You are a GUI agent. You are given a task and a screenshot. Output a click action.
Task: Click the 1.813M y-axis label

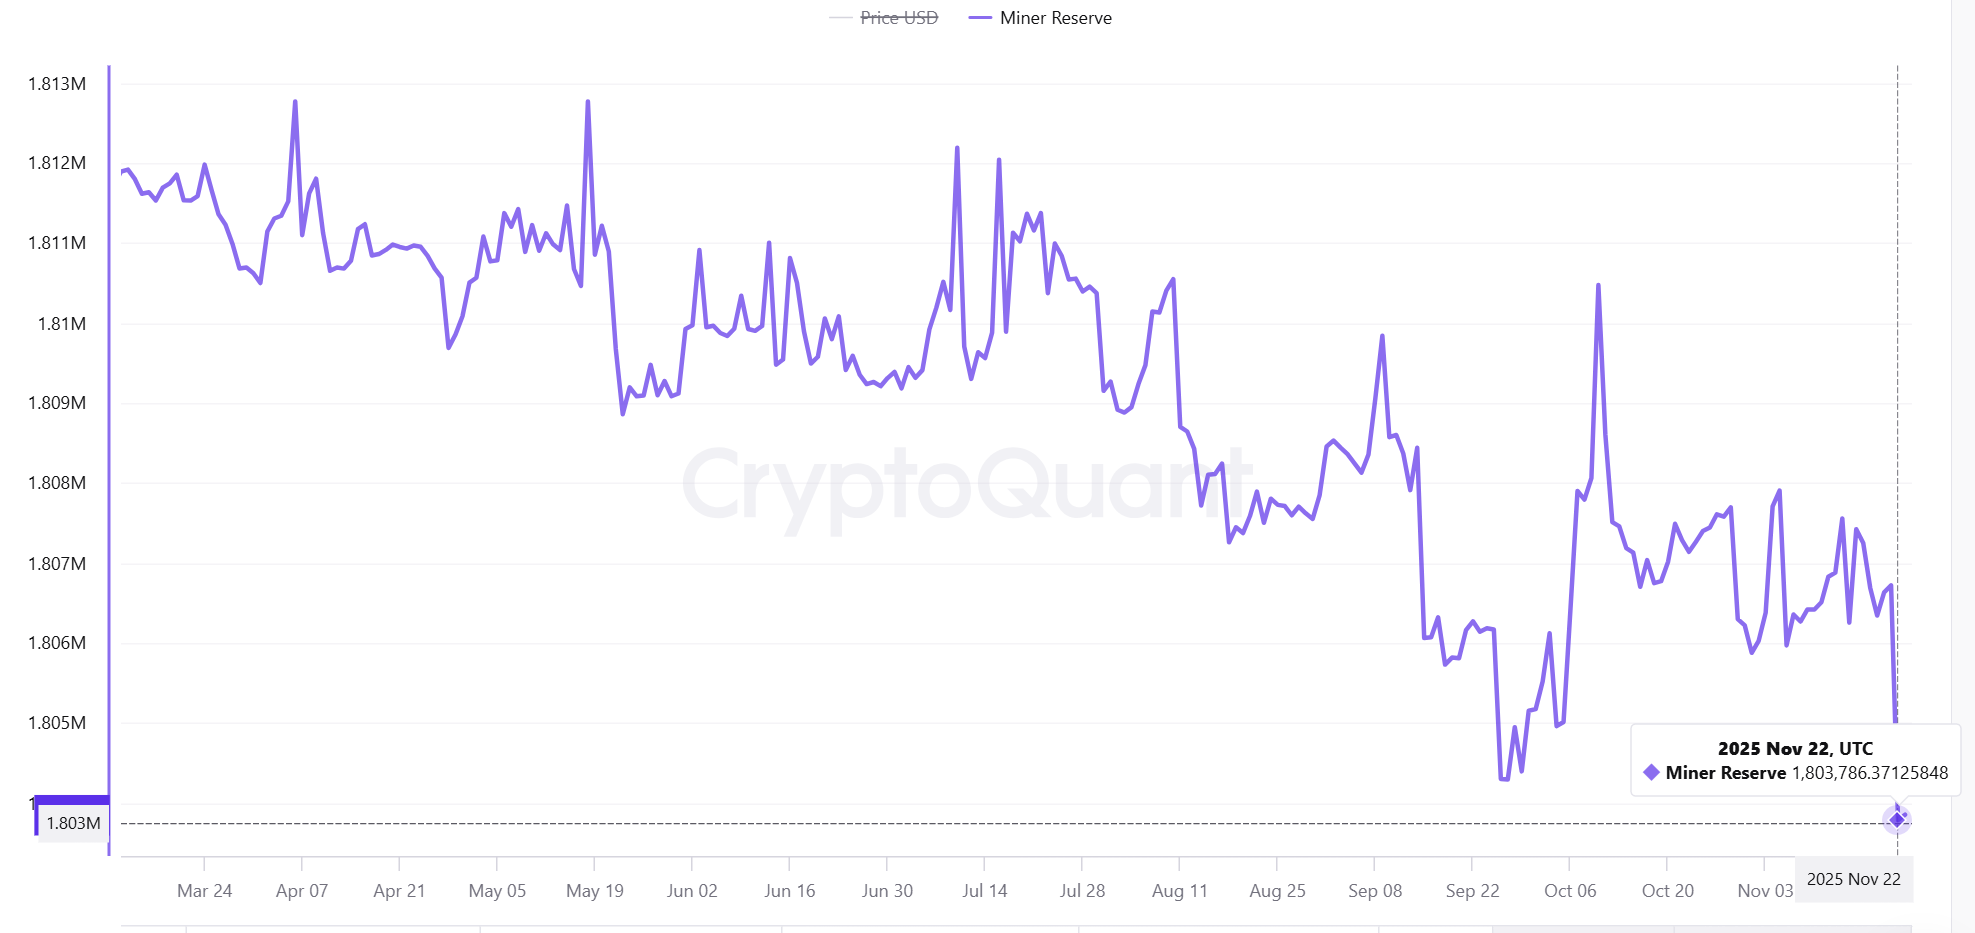coord(57,84)
